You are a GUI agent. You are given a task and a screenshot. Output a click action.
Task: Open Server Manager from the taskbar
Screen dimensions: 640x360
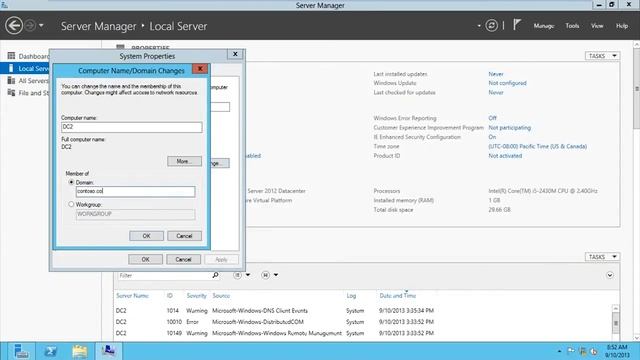21,351
